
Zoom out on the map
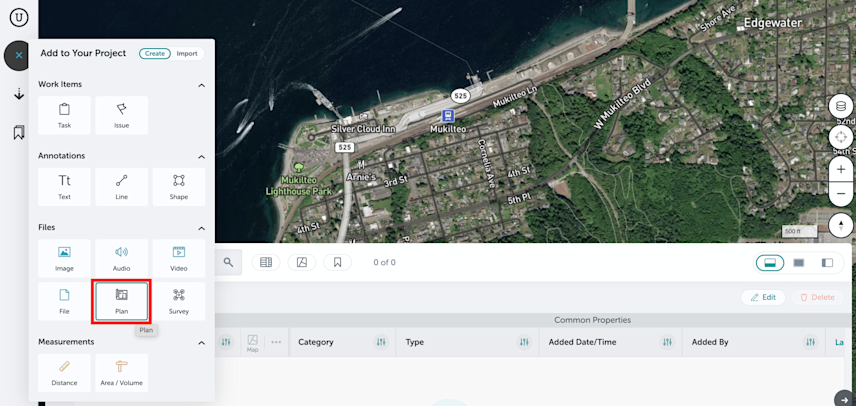pos(841,193)
